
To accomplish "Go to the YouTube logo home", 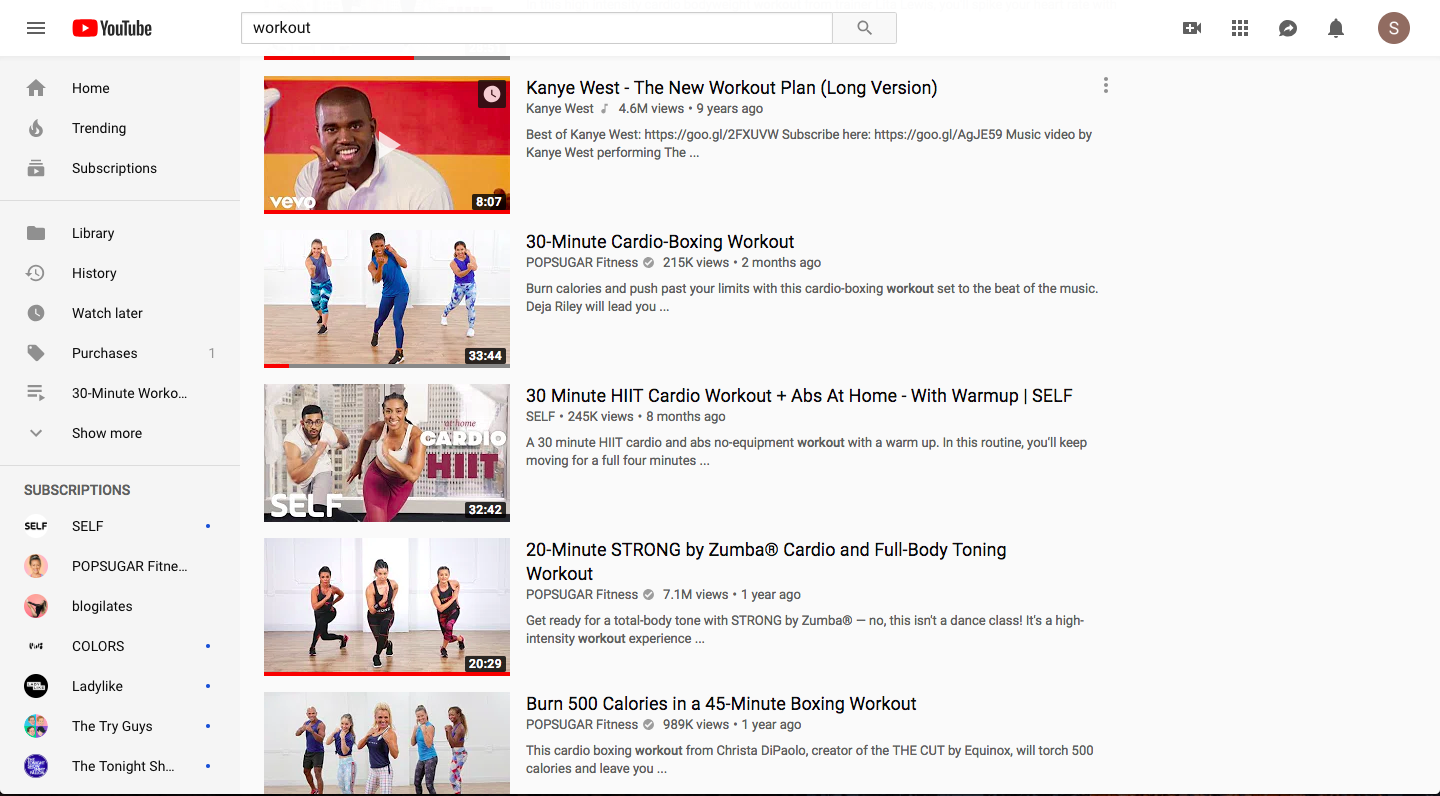I will click(112, 28).
